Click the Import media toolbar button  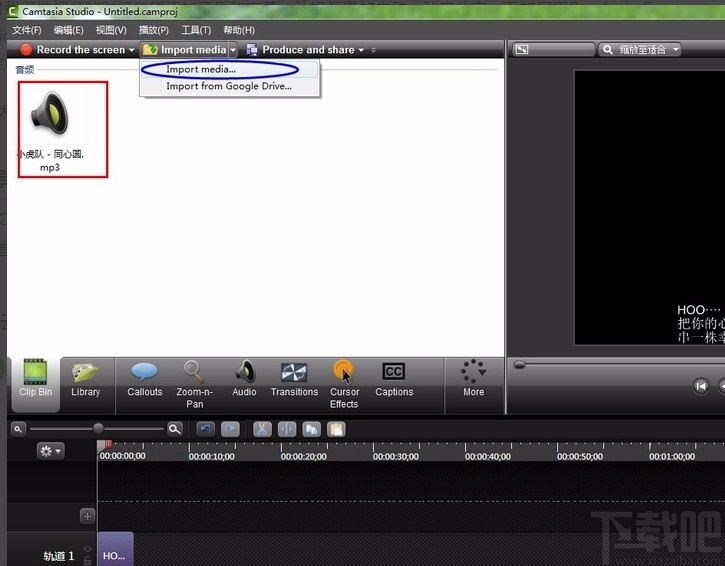pos(184,49)
